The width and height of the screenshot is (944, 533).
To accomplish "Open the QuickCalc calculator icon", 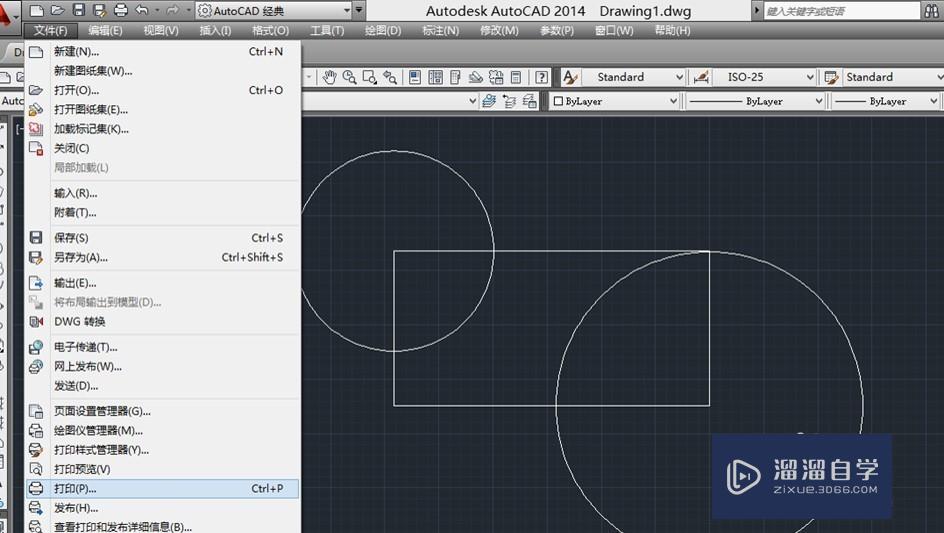I will [x=516, y=77].
